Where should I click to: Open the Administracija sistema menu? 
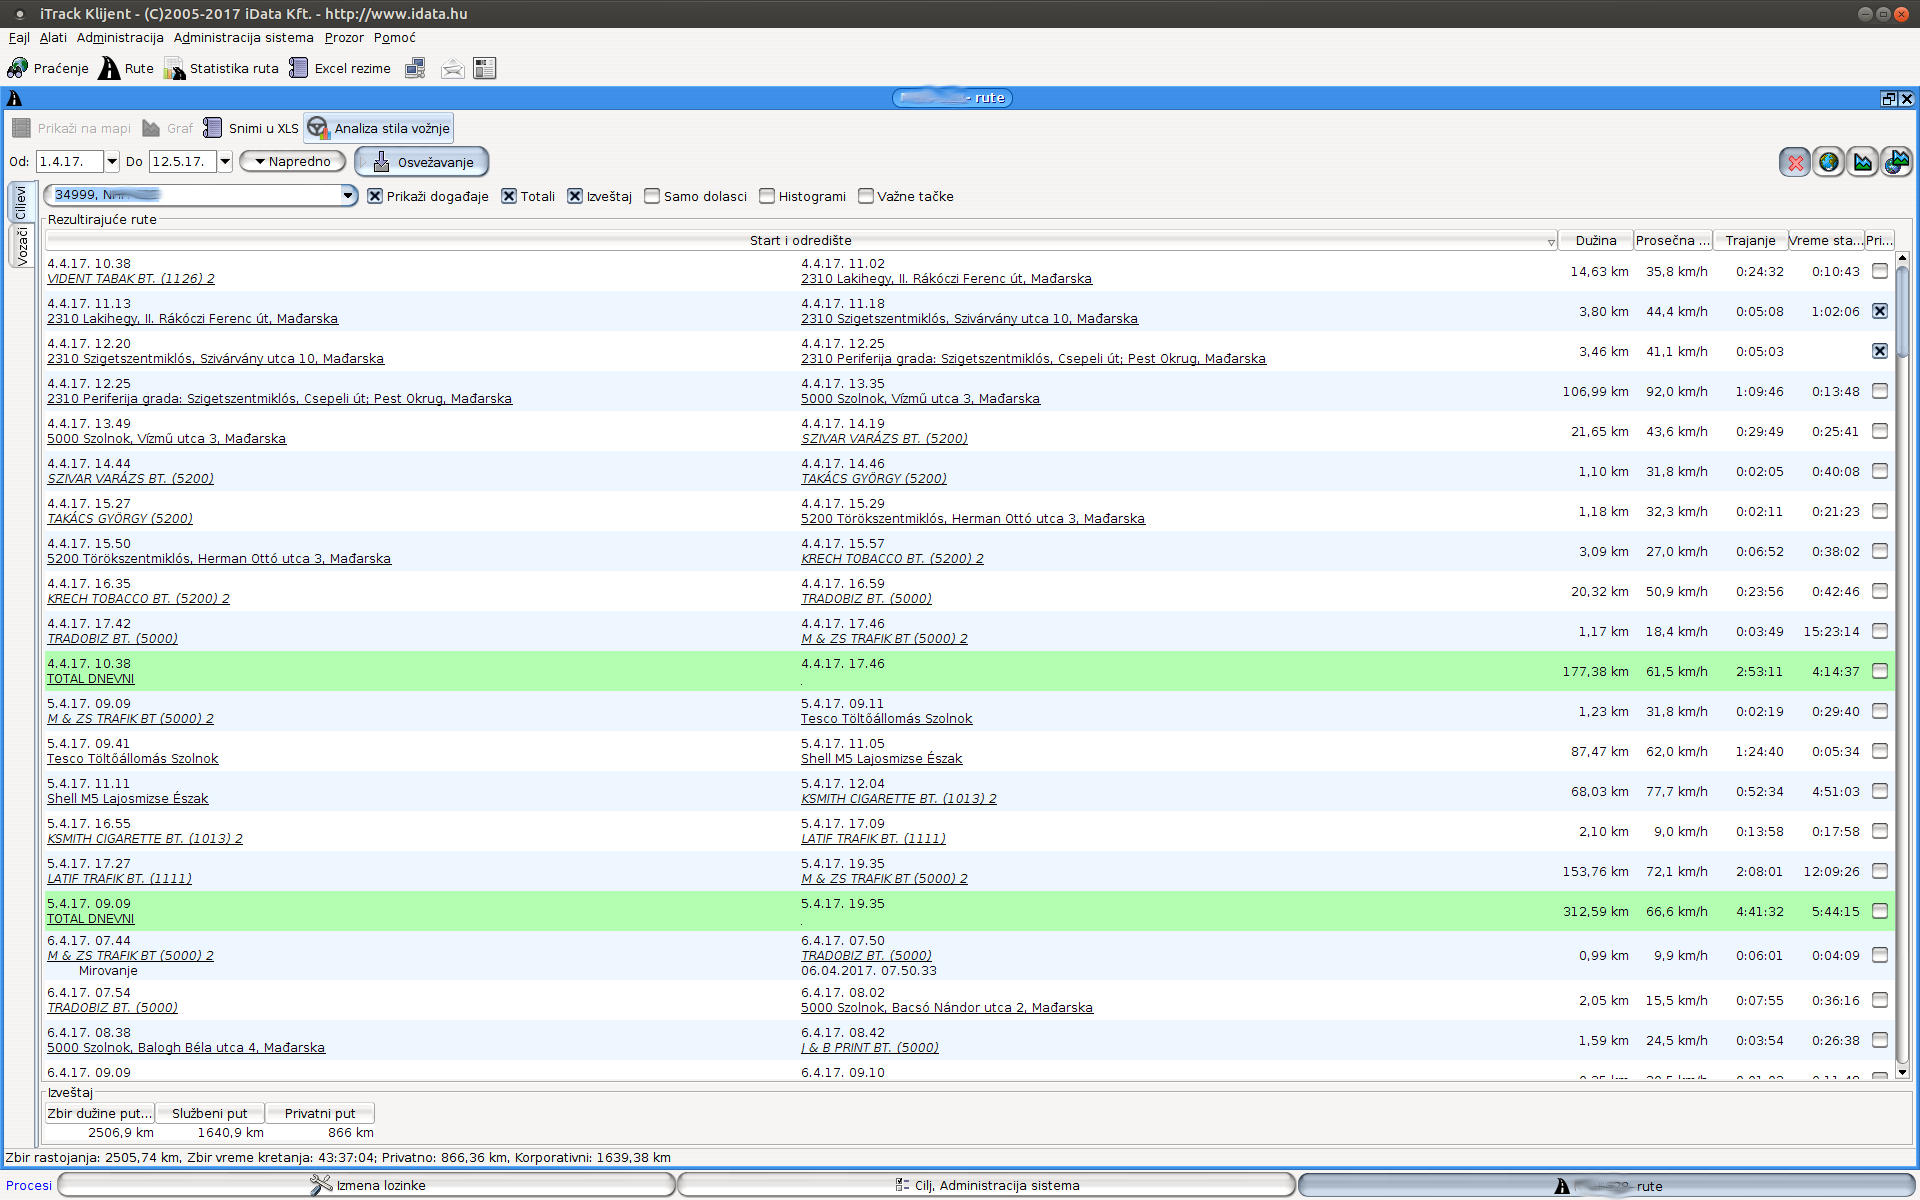(243, 38)
